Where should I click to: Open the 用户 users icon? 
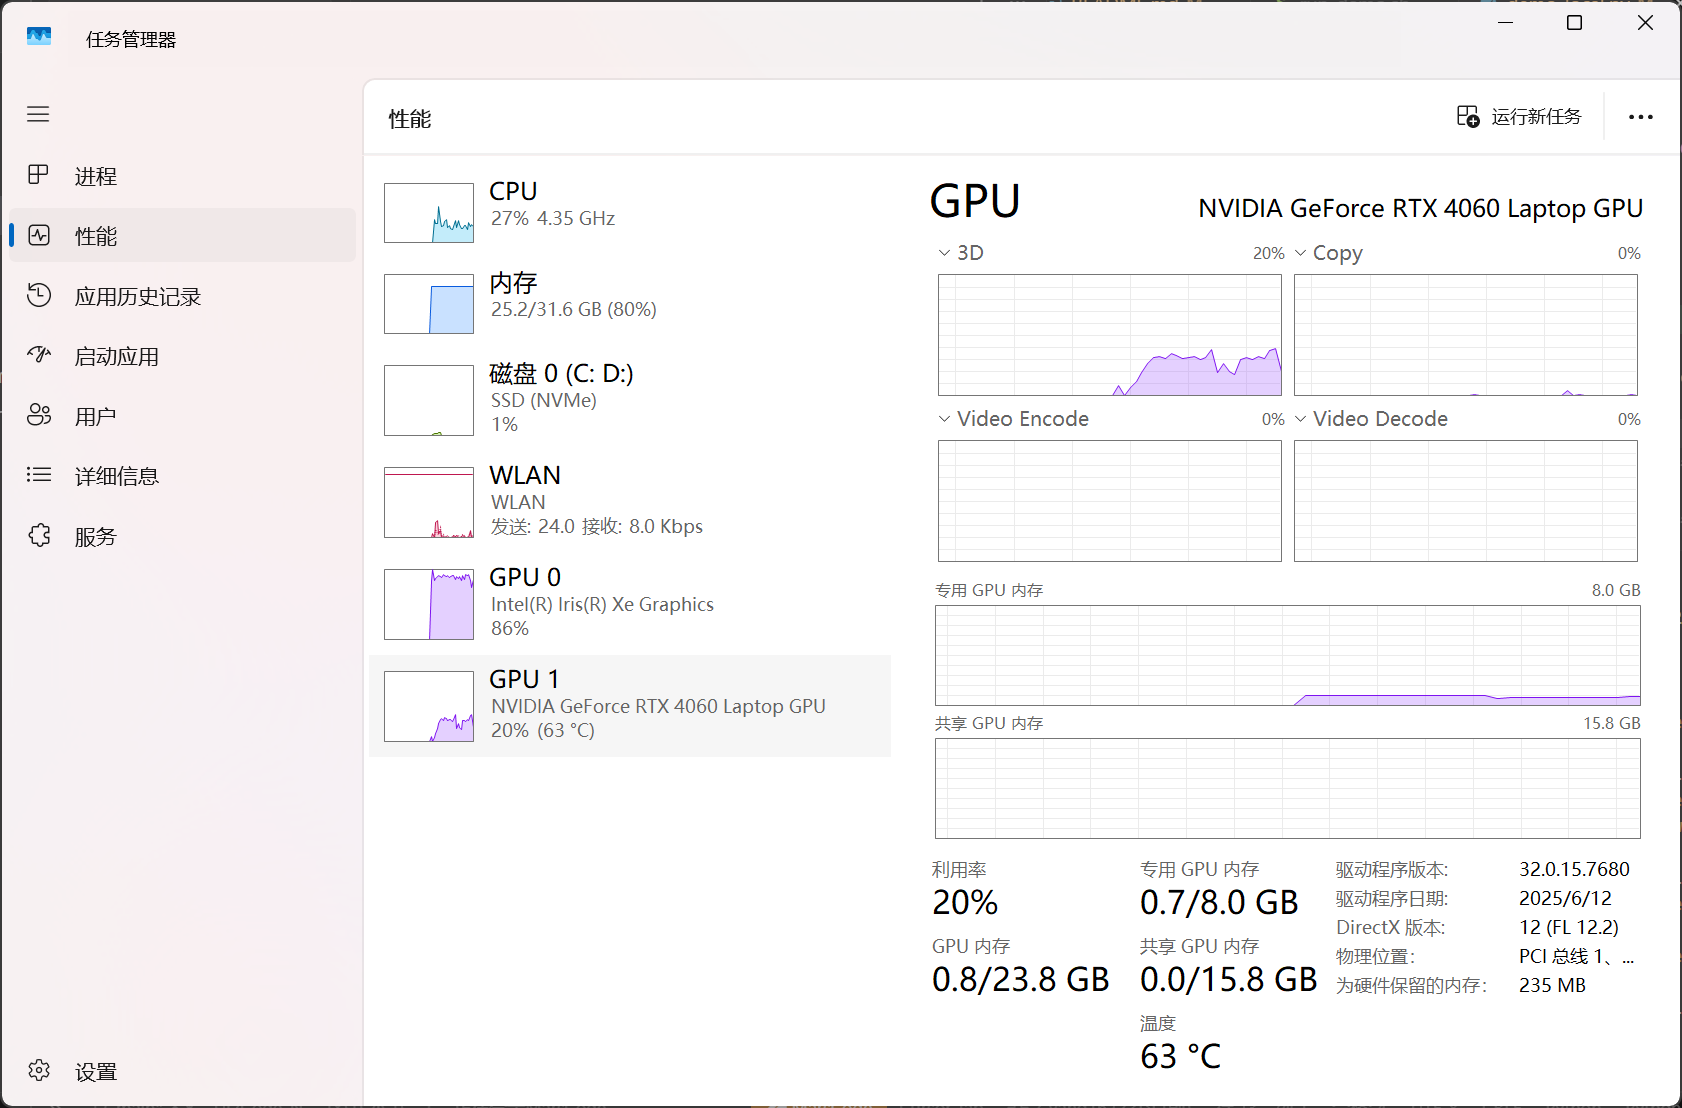click(x=39, y=415)
